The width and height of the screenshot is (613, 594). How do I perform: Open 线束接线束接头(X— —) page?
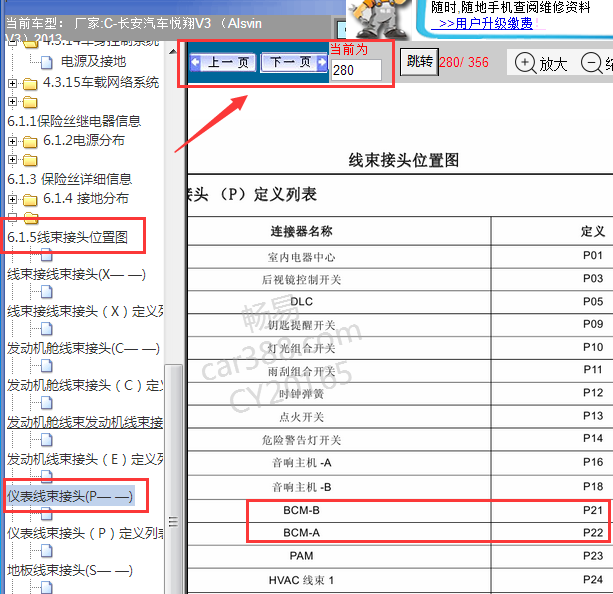point(76,275)
